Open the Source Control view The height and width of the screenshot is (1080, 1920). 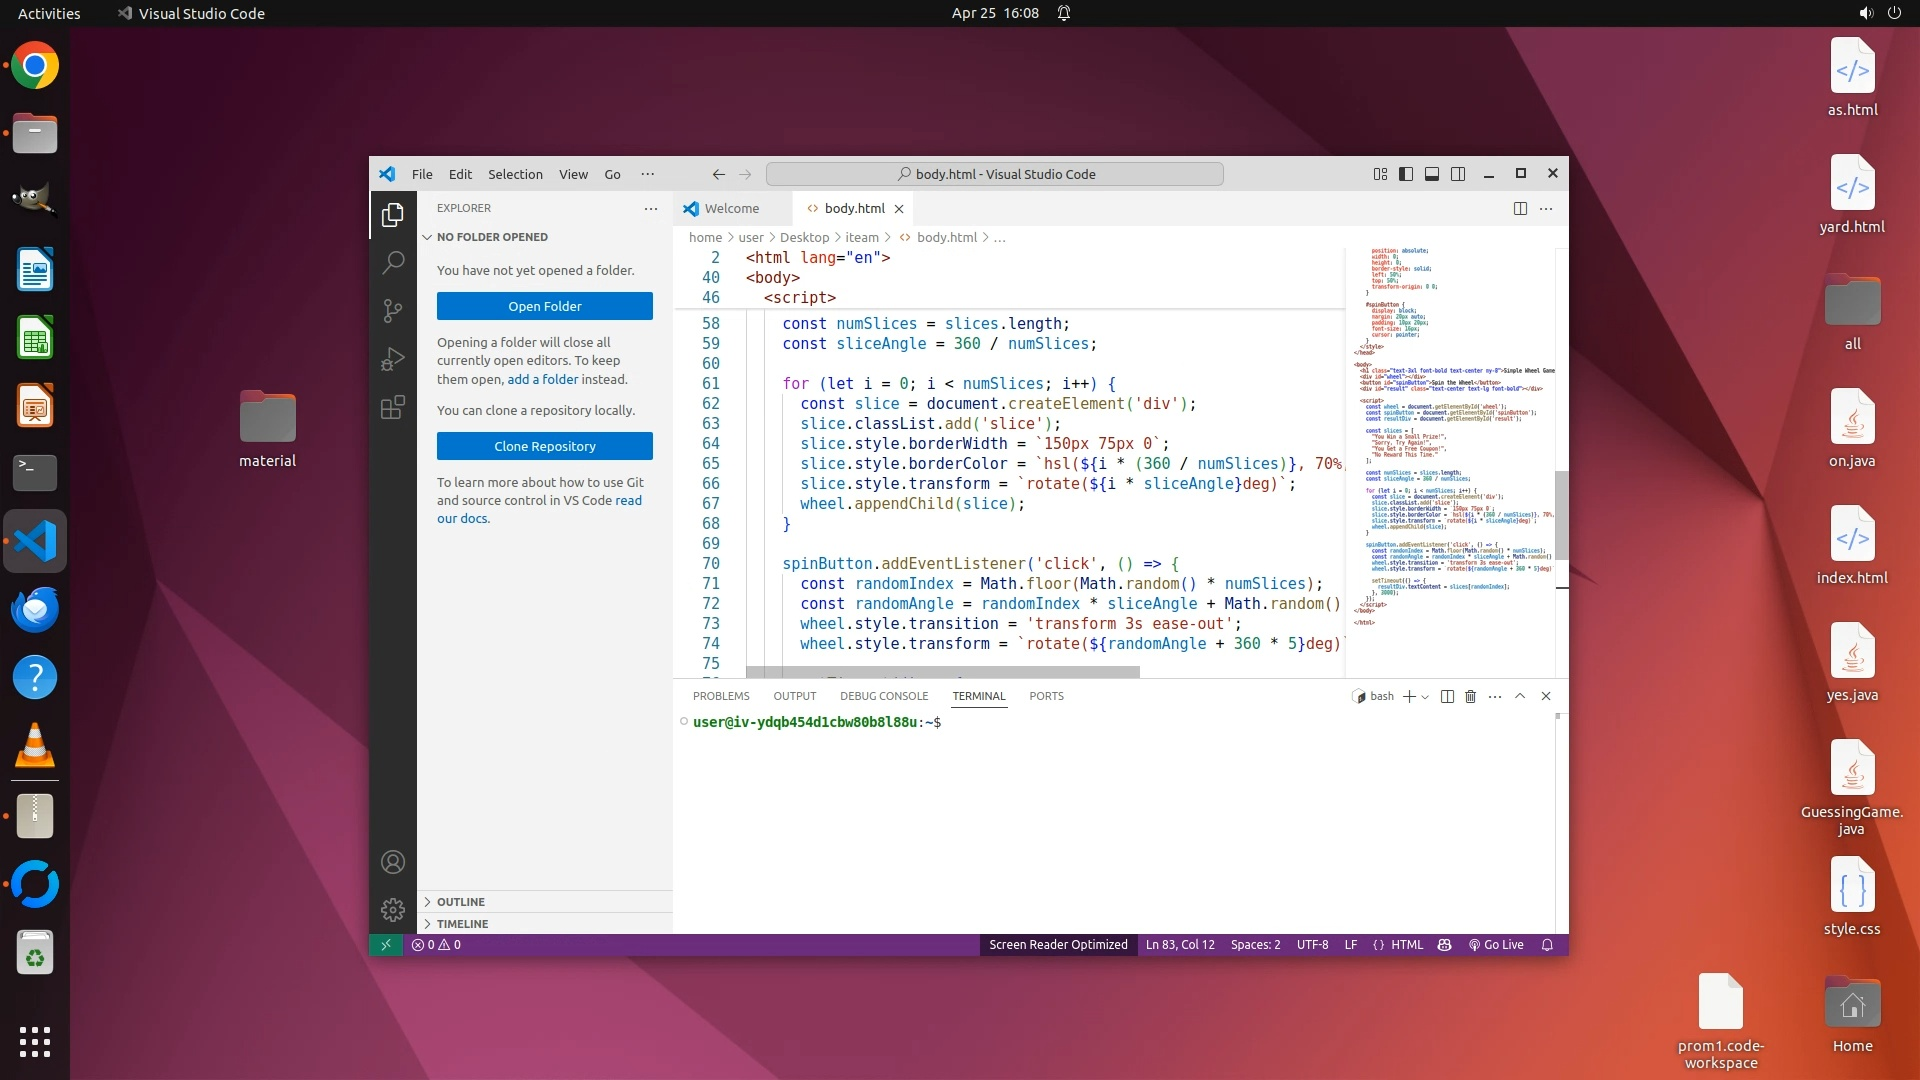click(x=393, y=311)
